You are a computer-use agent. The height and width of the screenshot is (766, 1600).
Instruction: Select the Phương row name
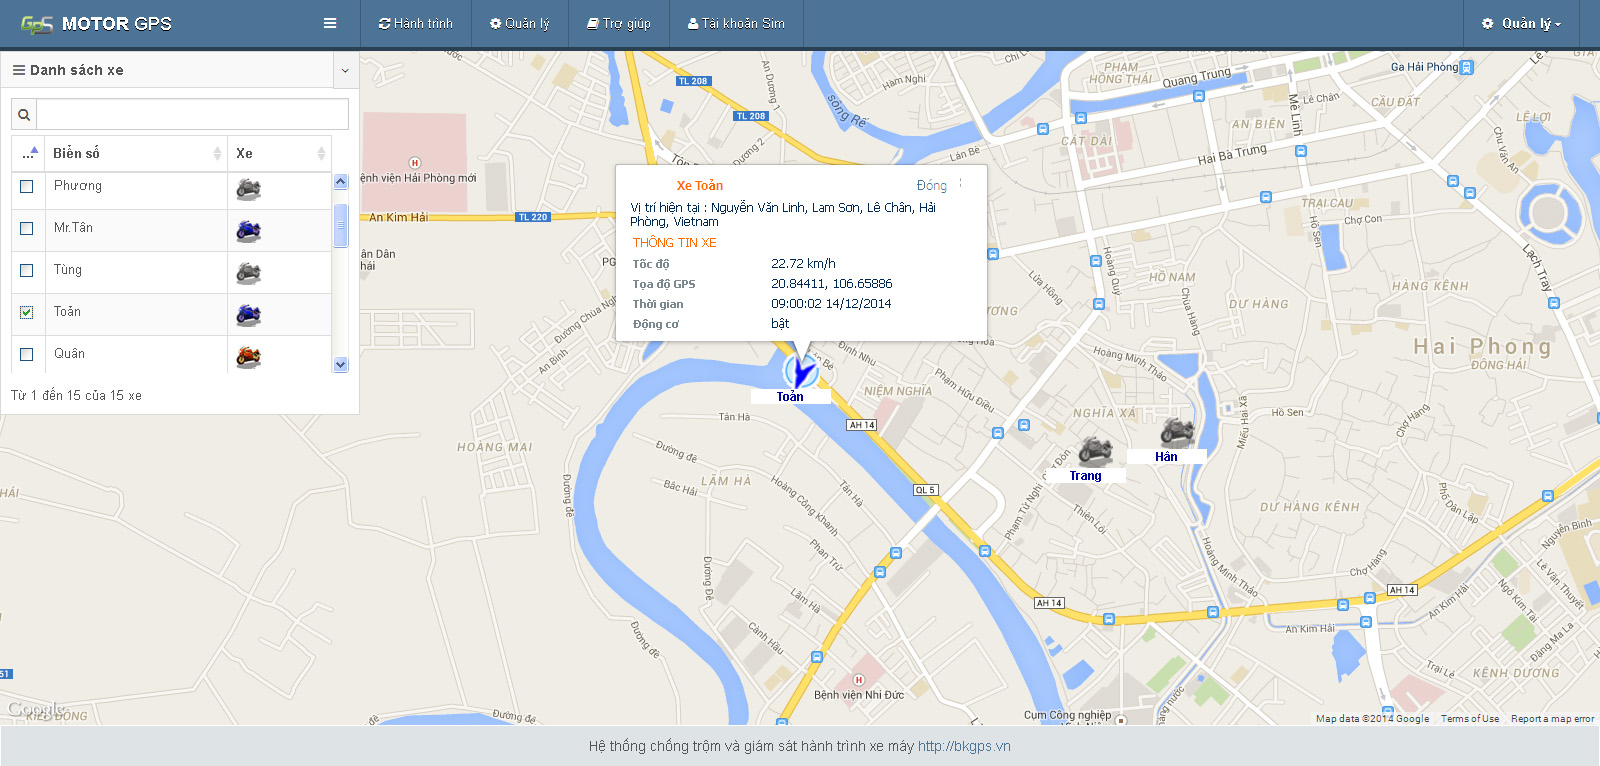tap(78, 186)
